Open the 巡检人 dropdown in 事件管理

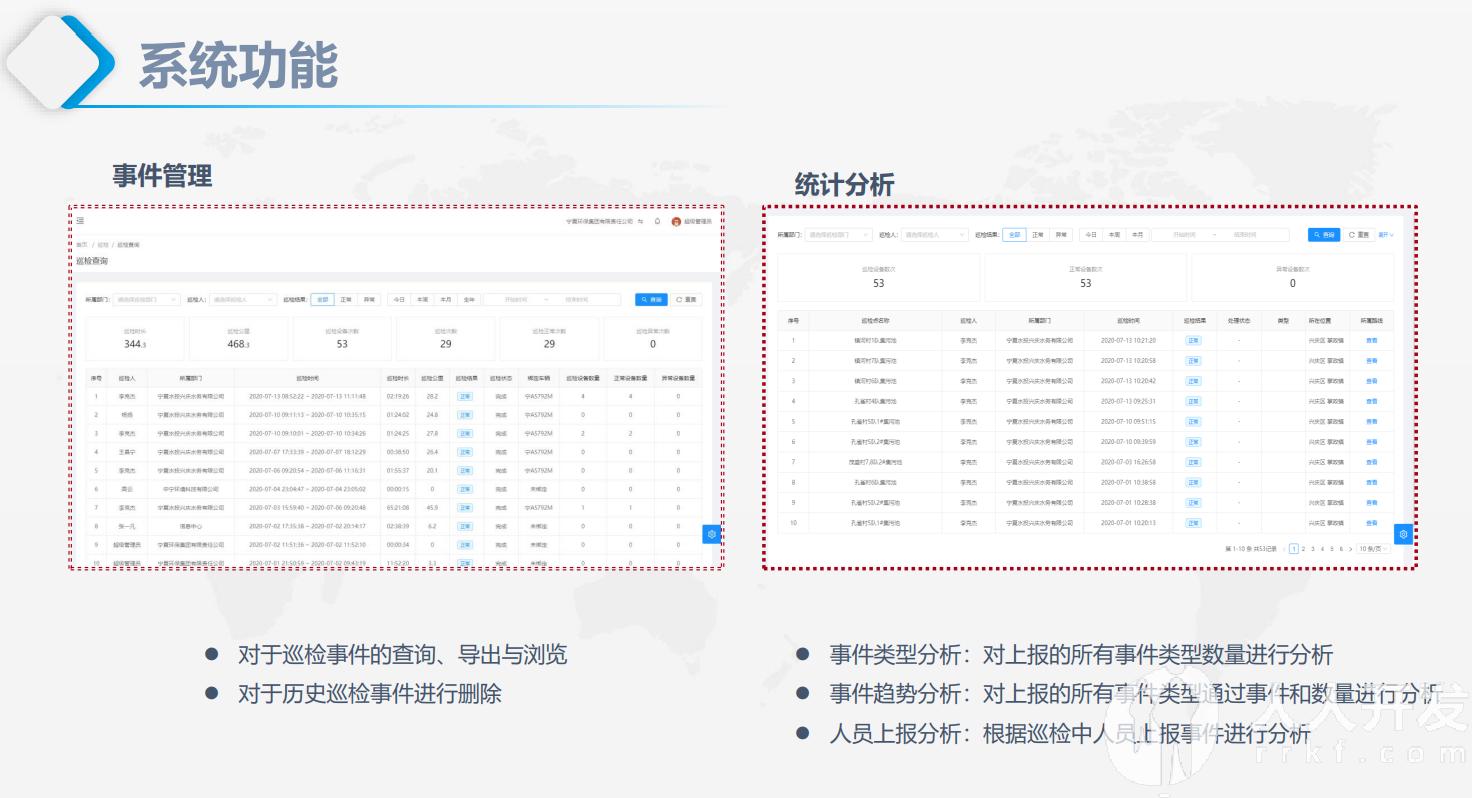(243, 299)
